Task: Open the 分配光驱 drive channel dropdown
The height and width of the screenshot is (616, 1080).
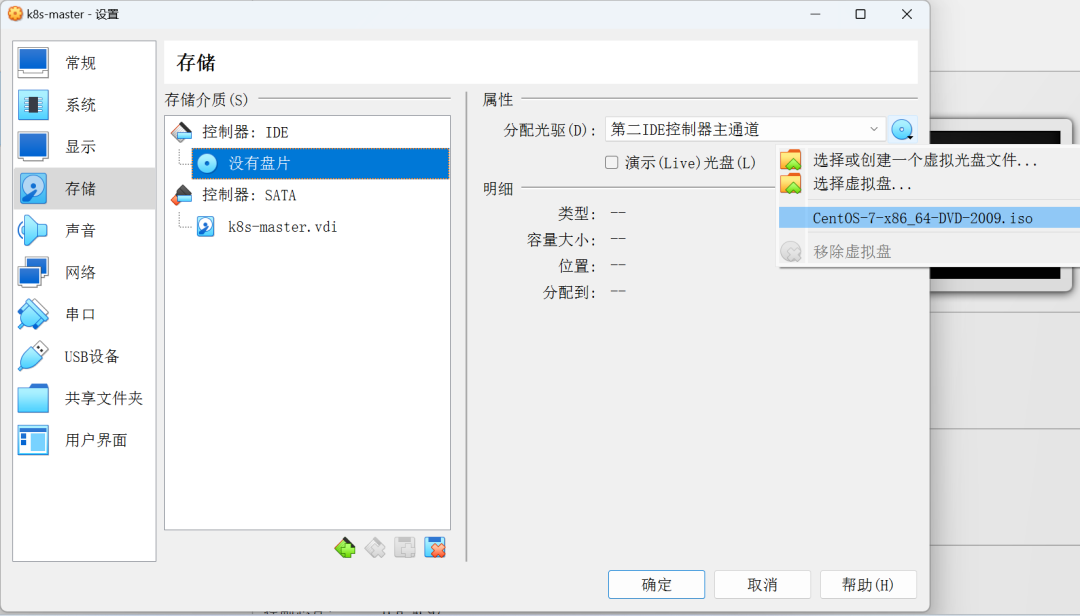Action: coord(745,130)
